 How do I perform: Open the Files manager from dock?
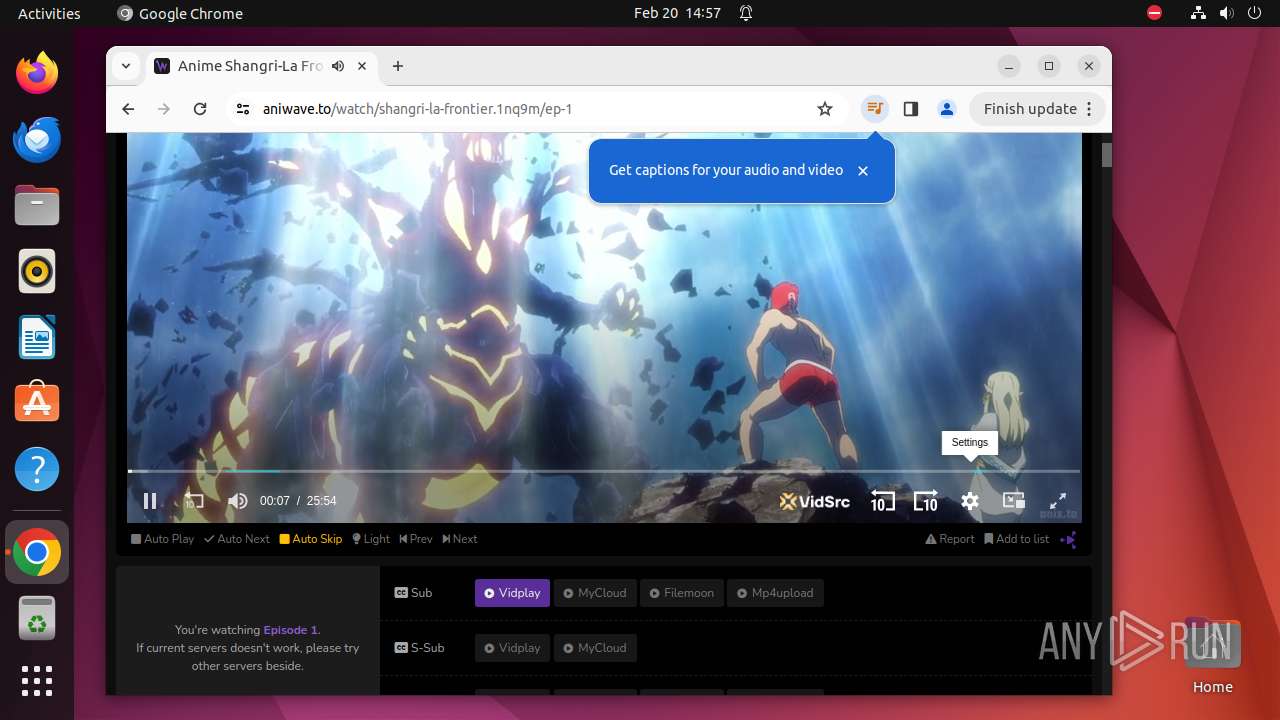click(x=37, y=205)
